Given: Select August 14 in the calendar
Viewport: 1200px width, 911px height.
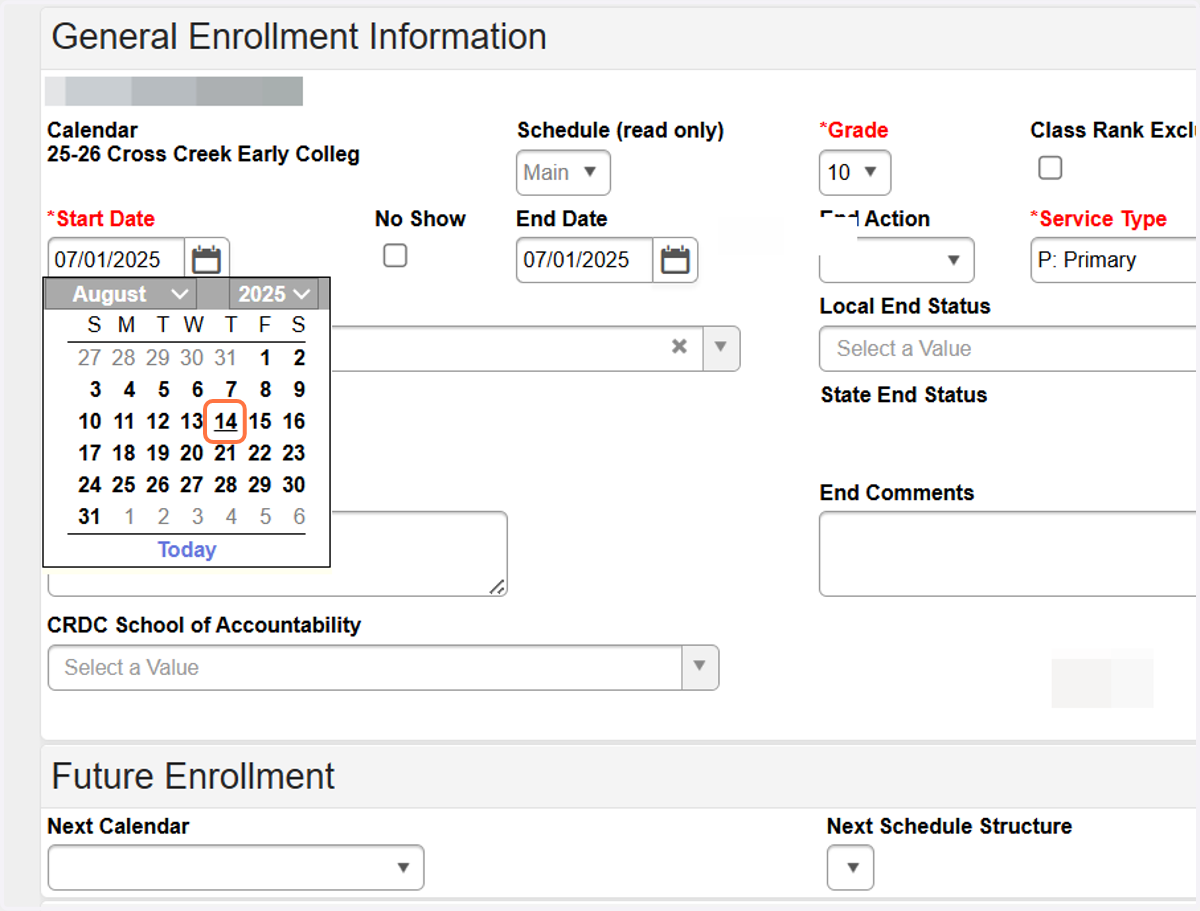Looking at the screenshot, I should (226, 421).
